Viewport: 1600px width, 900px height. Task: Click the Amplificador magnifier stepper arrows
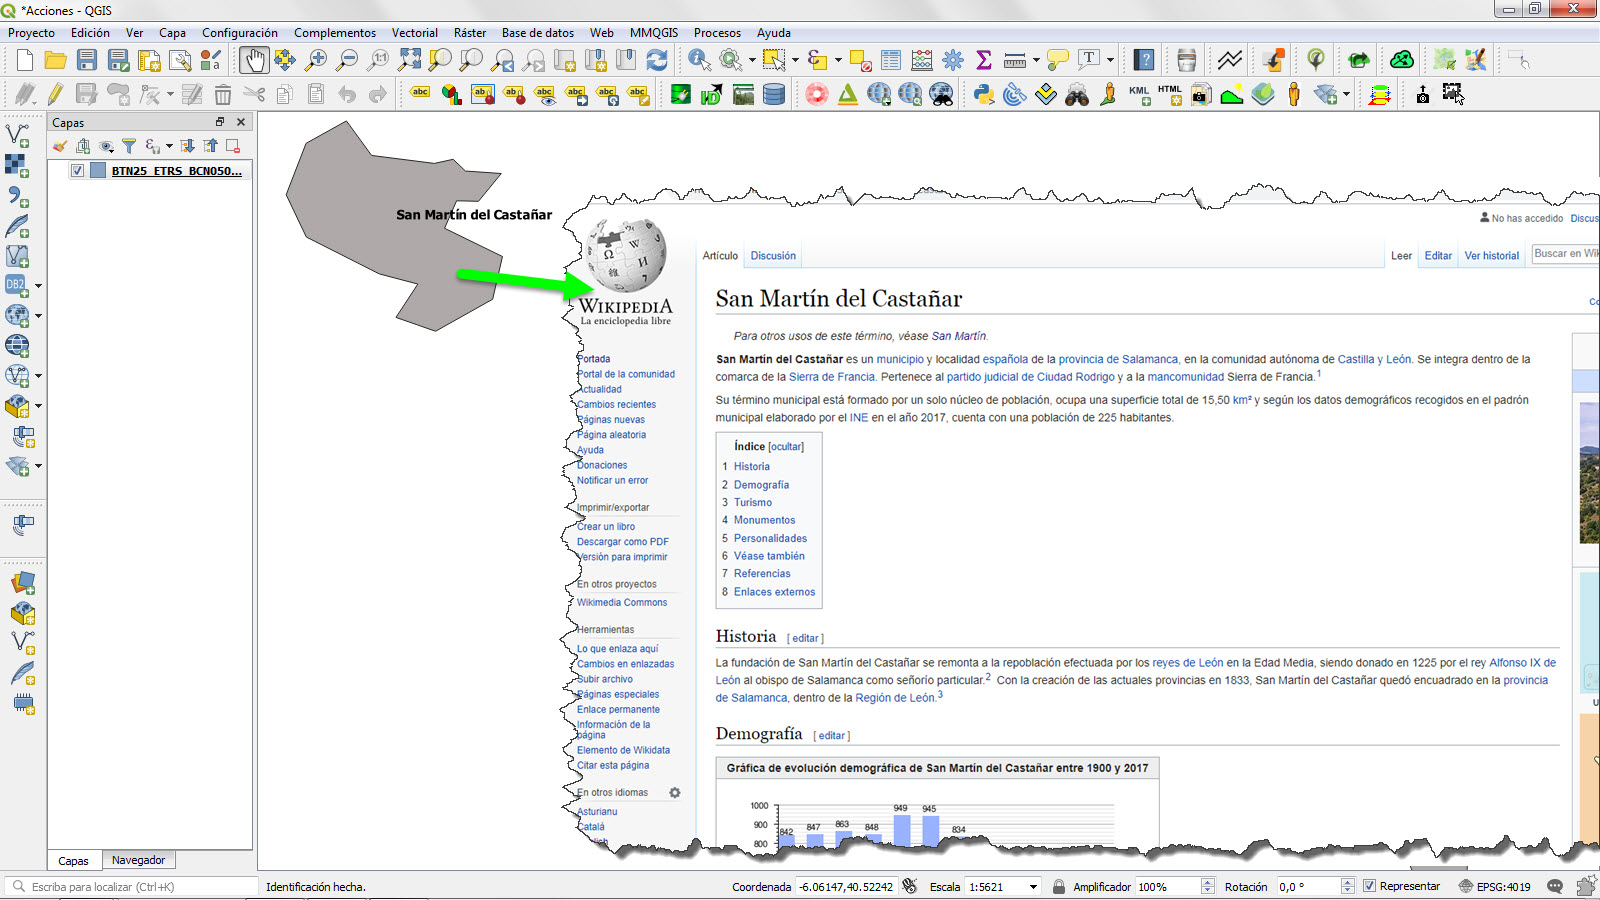click(x=1208, y=887)
